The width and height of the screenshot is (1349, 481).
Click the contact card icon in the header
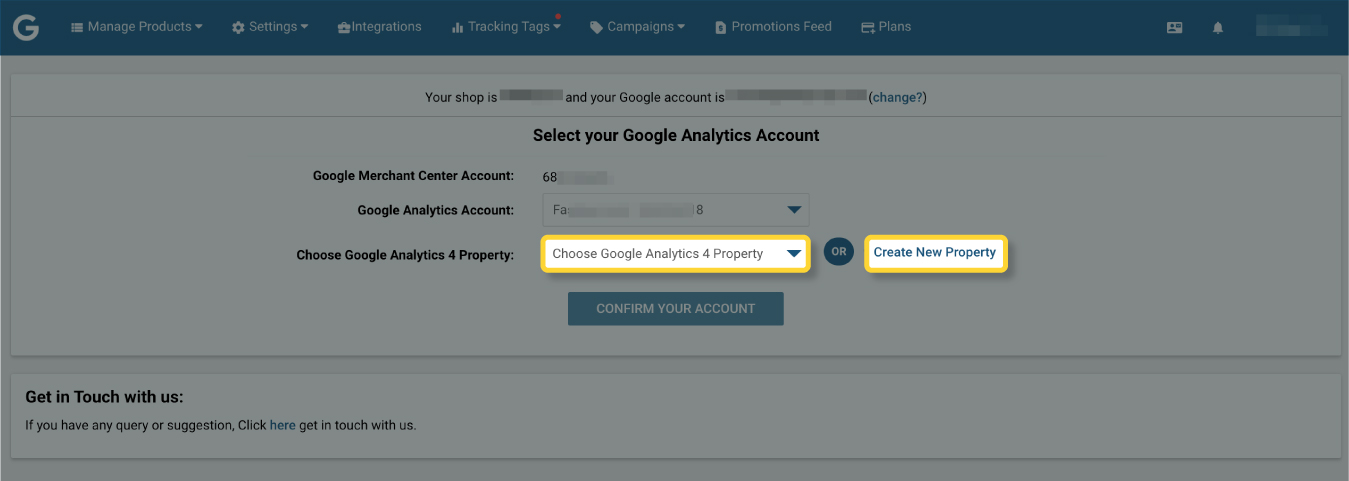tap(1175, 28)
